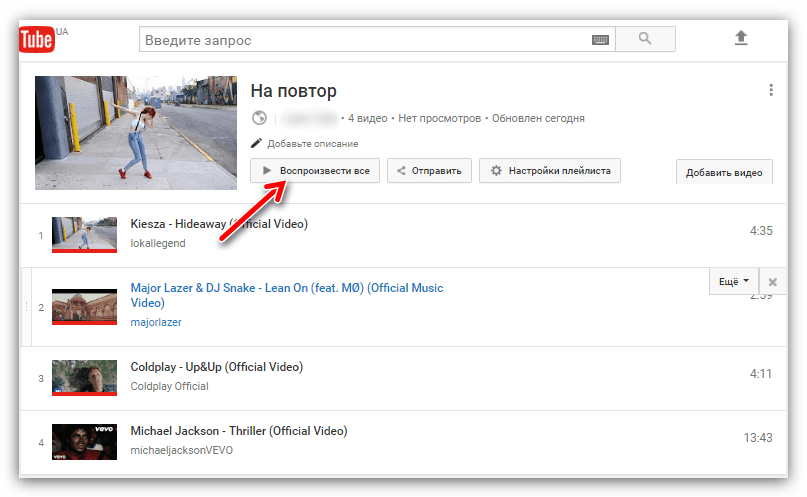Click the globe privacy icon
This screenshot has width=807, height=497.
coord(259,118)
